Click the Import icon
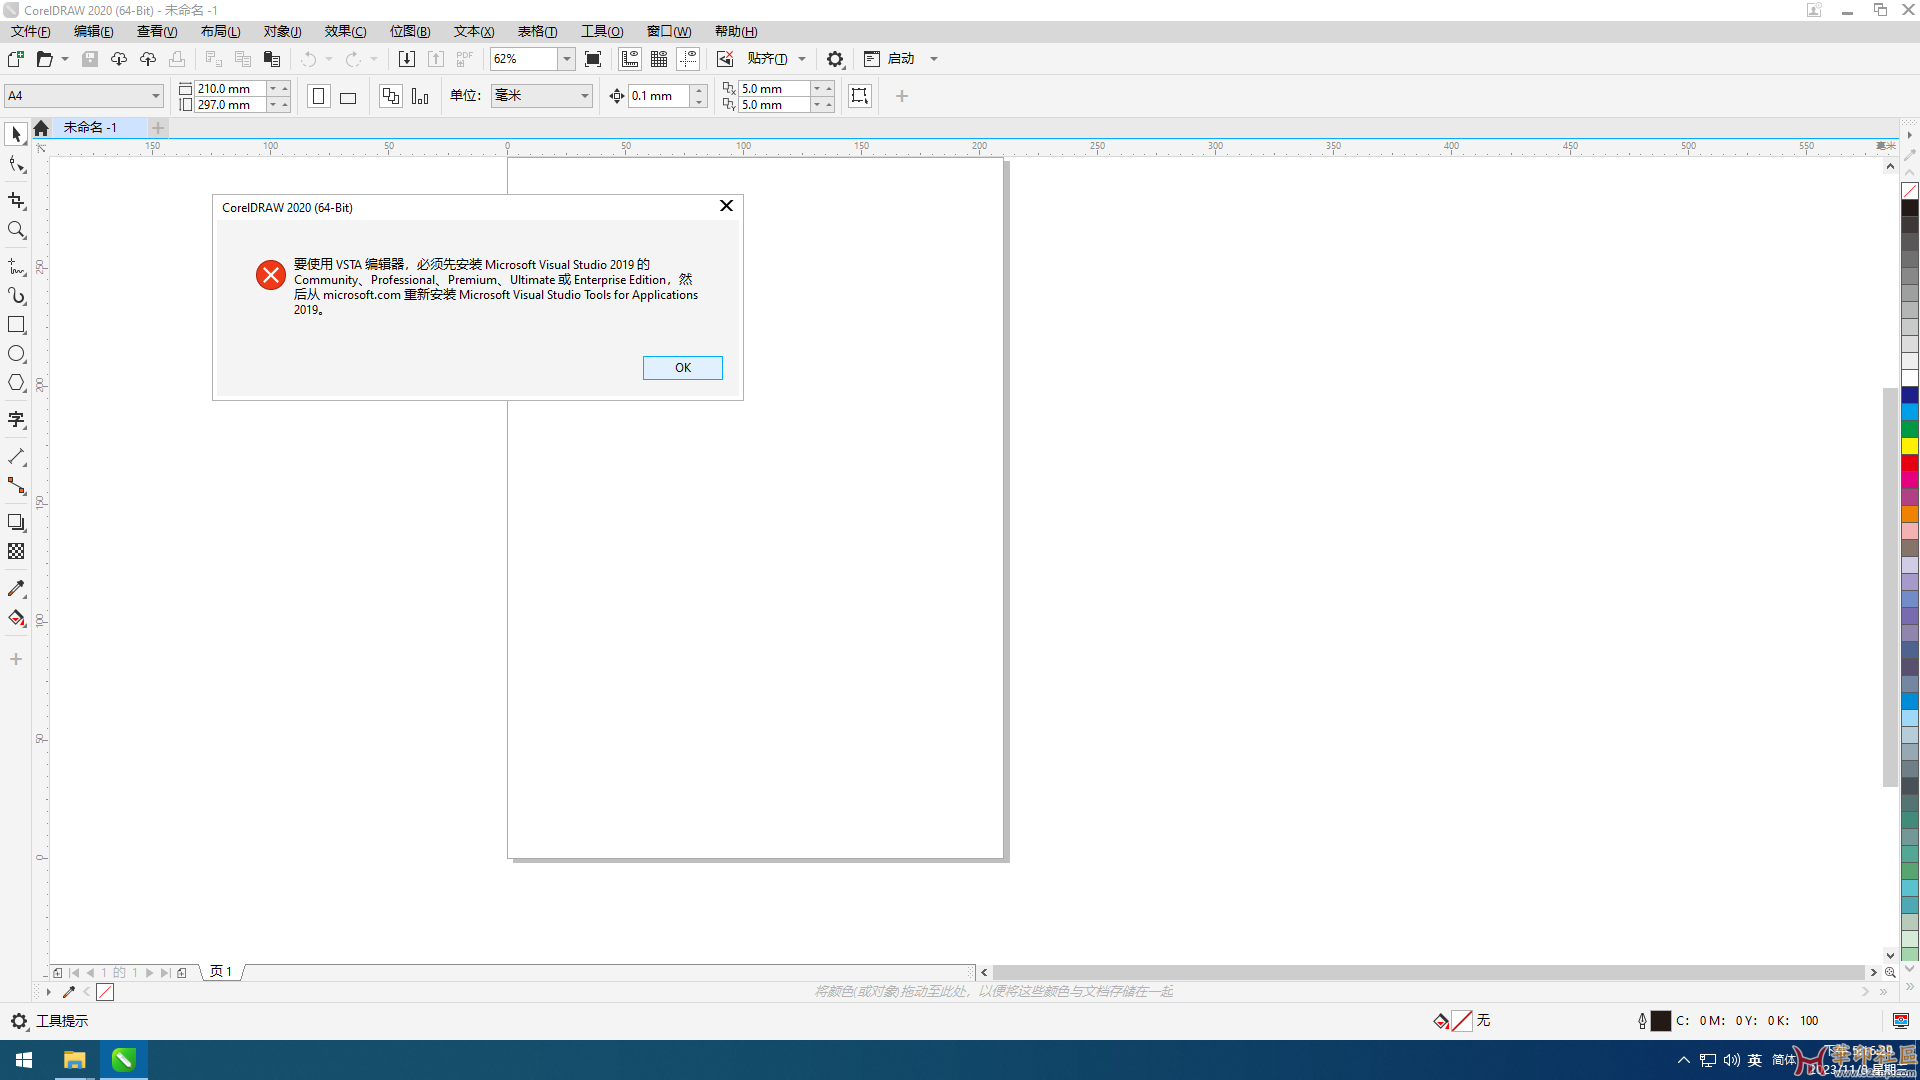 (407, 59)
